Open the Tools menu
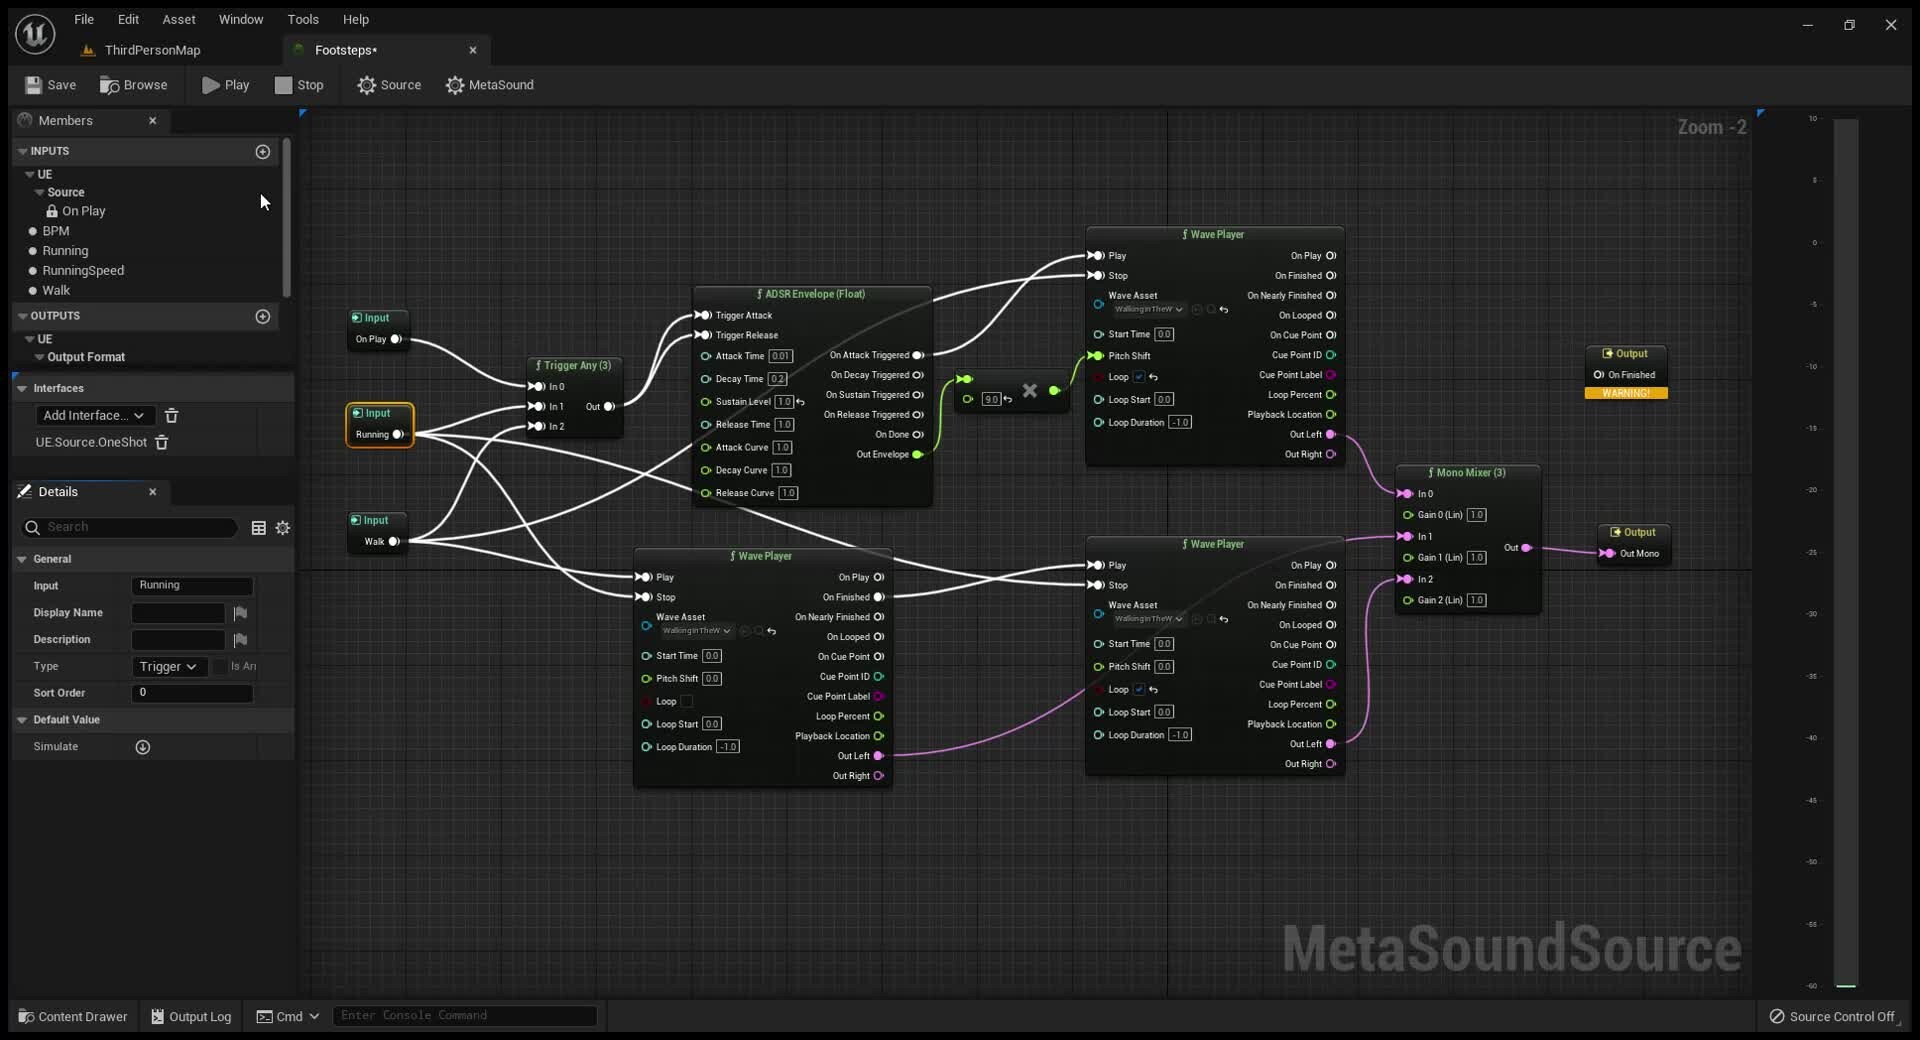This screenshot has width=1920, height=1040. 302,19
